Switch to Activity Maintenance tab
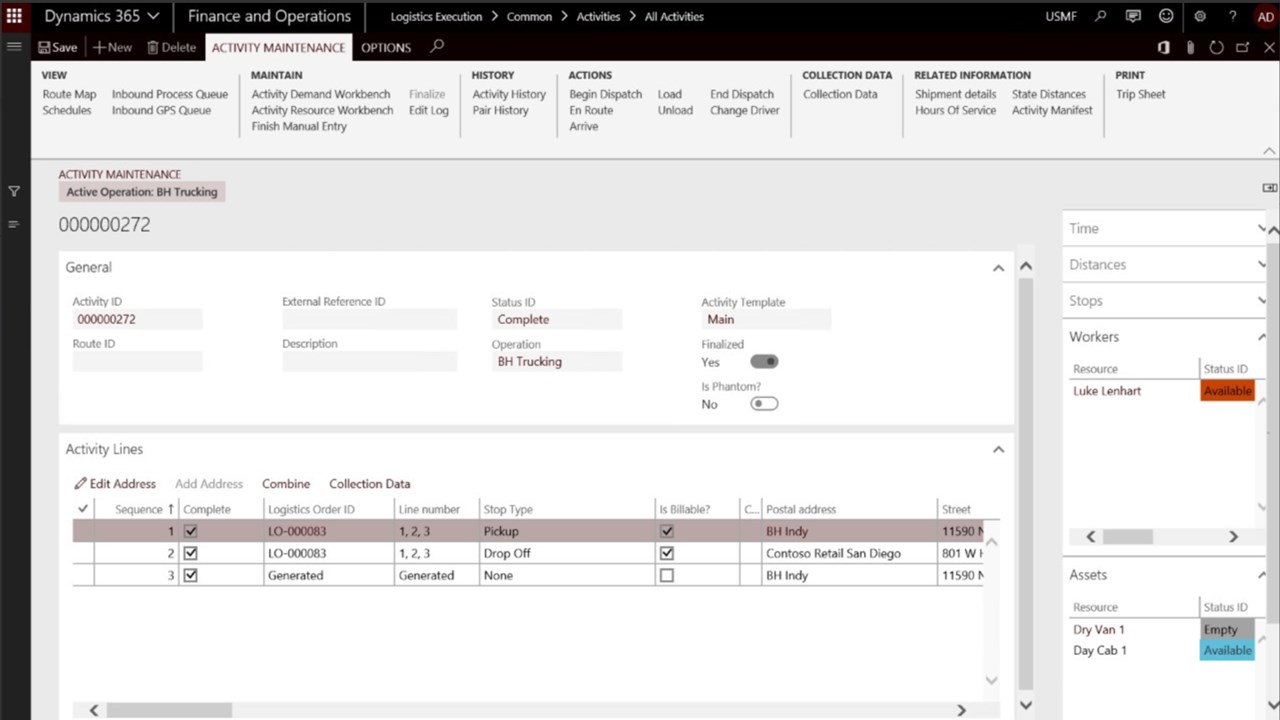The width and height of the screenshot is (1280, 720). point(278,47)
